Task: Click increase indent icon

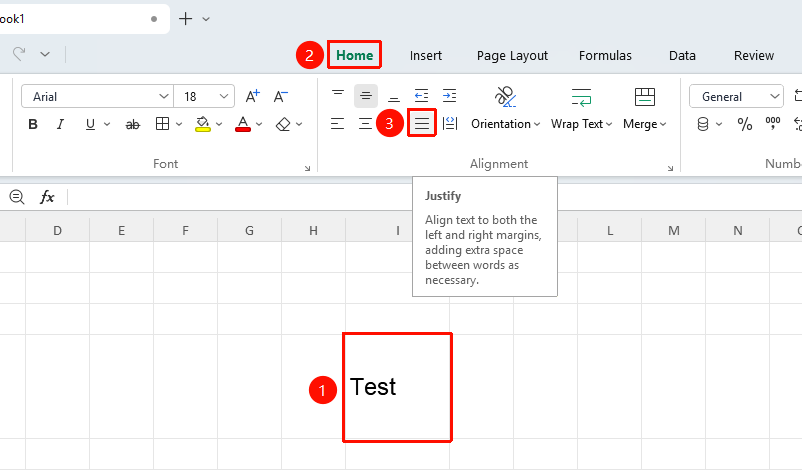Action: [x=450, y=96]
